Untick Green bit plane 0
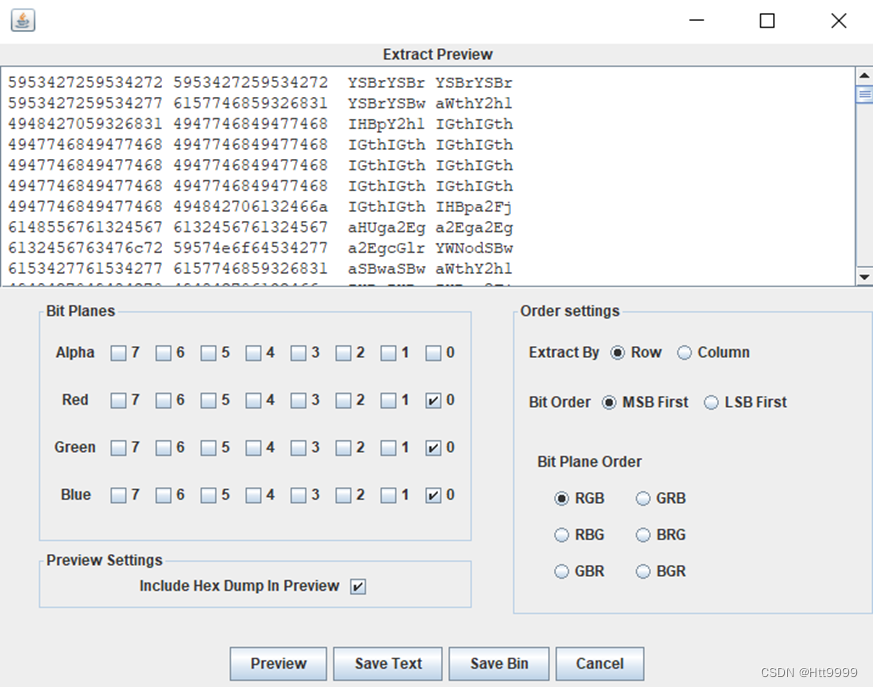873x687 pixels. click(433, 448)
